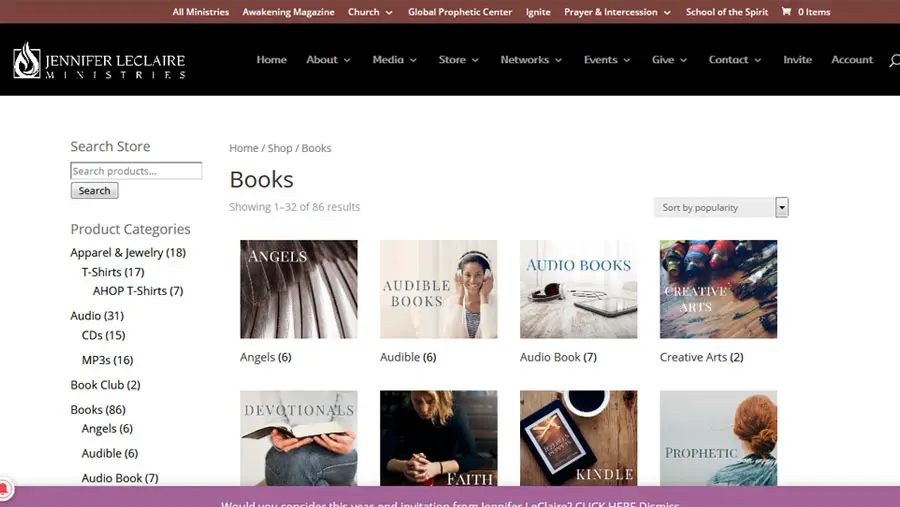The image size is (900, 507).
Task: Expand the Prayer & Intercession menu
Action: click(x=616, y=12)
